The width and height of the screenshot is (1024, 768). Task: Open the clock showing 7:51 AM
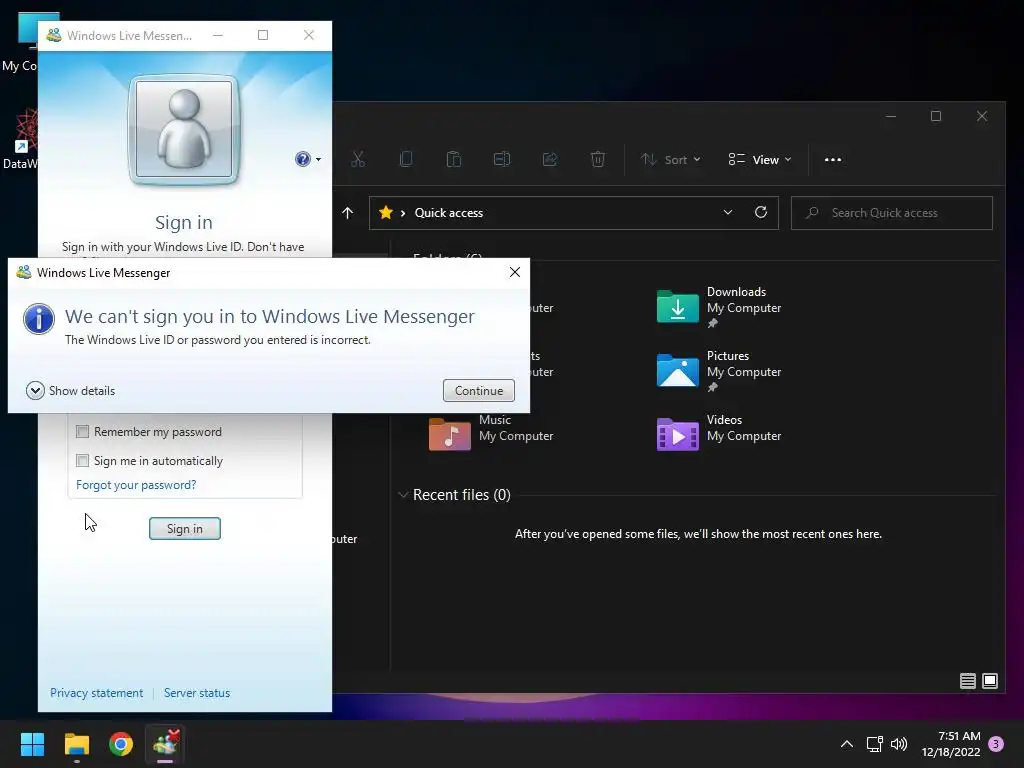(951, 744)
